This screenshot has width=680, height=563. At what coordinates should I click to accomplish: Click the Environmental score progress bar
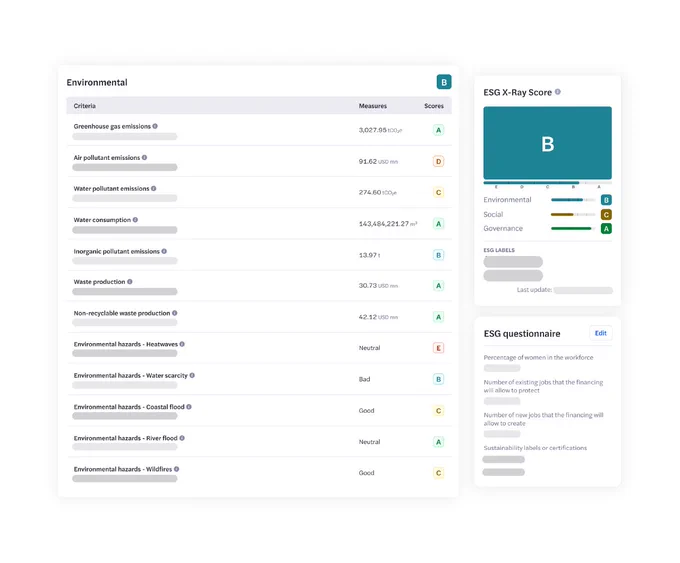point(573,200)
